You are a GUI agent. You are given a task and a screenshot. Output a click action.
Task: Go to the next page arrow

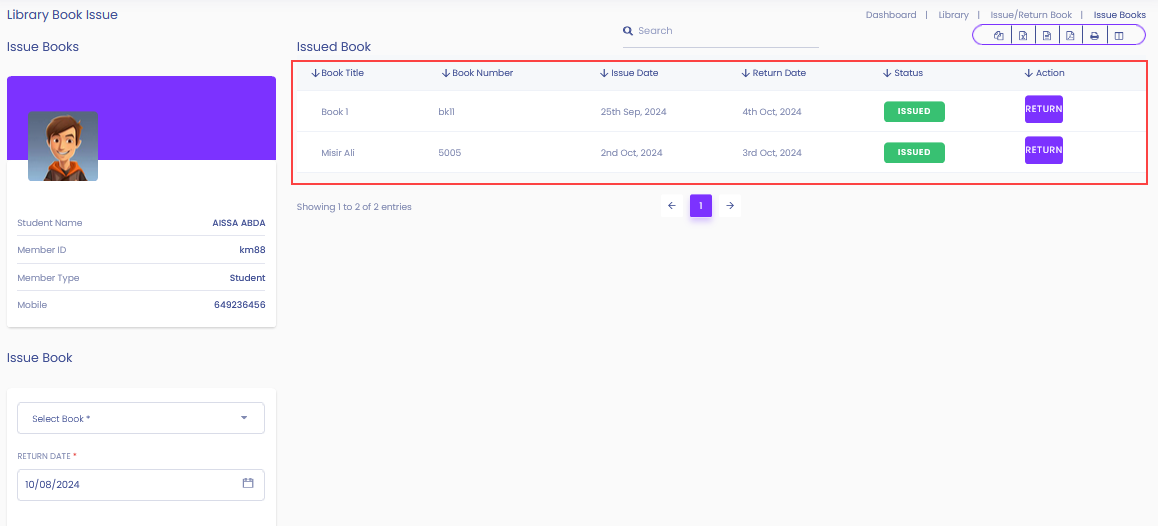pyautogui.click(x=730, y=206)
